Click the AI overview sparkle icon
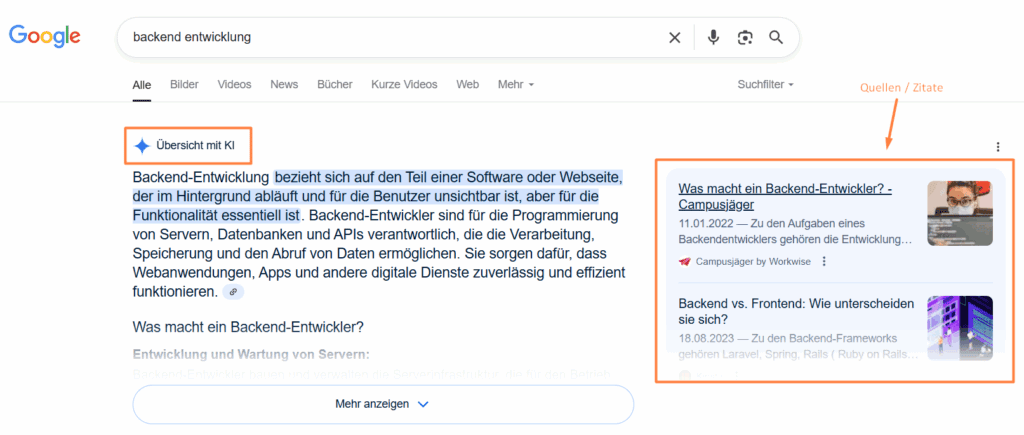Image resolution: width=1024 pixels, height=435 pixels. 142,146
